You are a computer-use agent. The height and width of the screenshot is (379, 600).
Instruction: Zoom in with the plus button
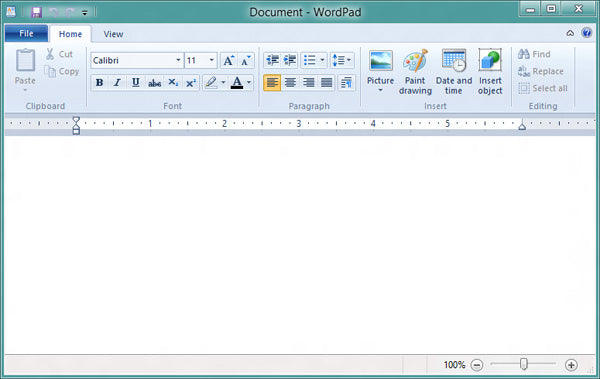(571, 365)
